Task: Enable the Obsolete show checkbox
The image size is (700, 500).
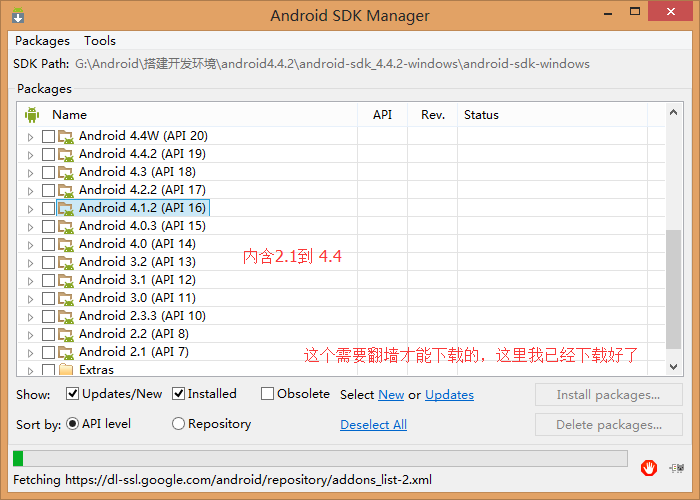Action: [267, 394]
